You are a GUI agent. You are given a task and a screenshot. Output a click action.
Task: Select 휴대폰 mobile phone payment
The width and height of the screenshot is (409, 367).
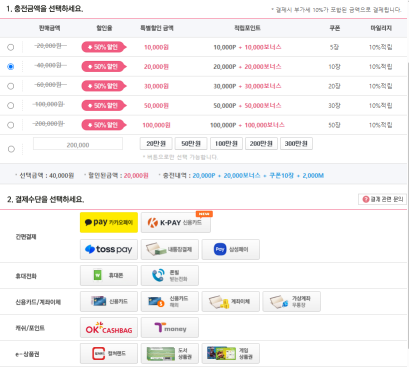pos(109,275)
